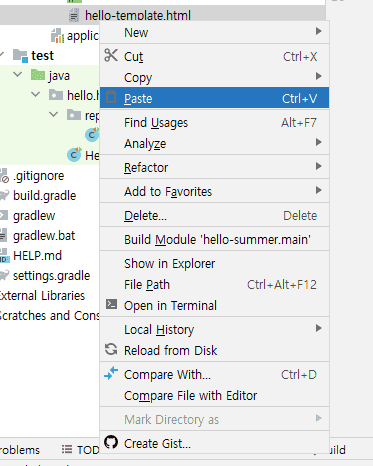The width and height of the screenshot is (373, 466).
Task: Collapse the java folder chevron
Action: [x=18, y=74]
